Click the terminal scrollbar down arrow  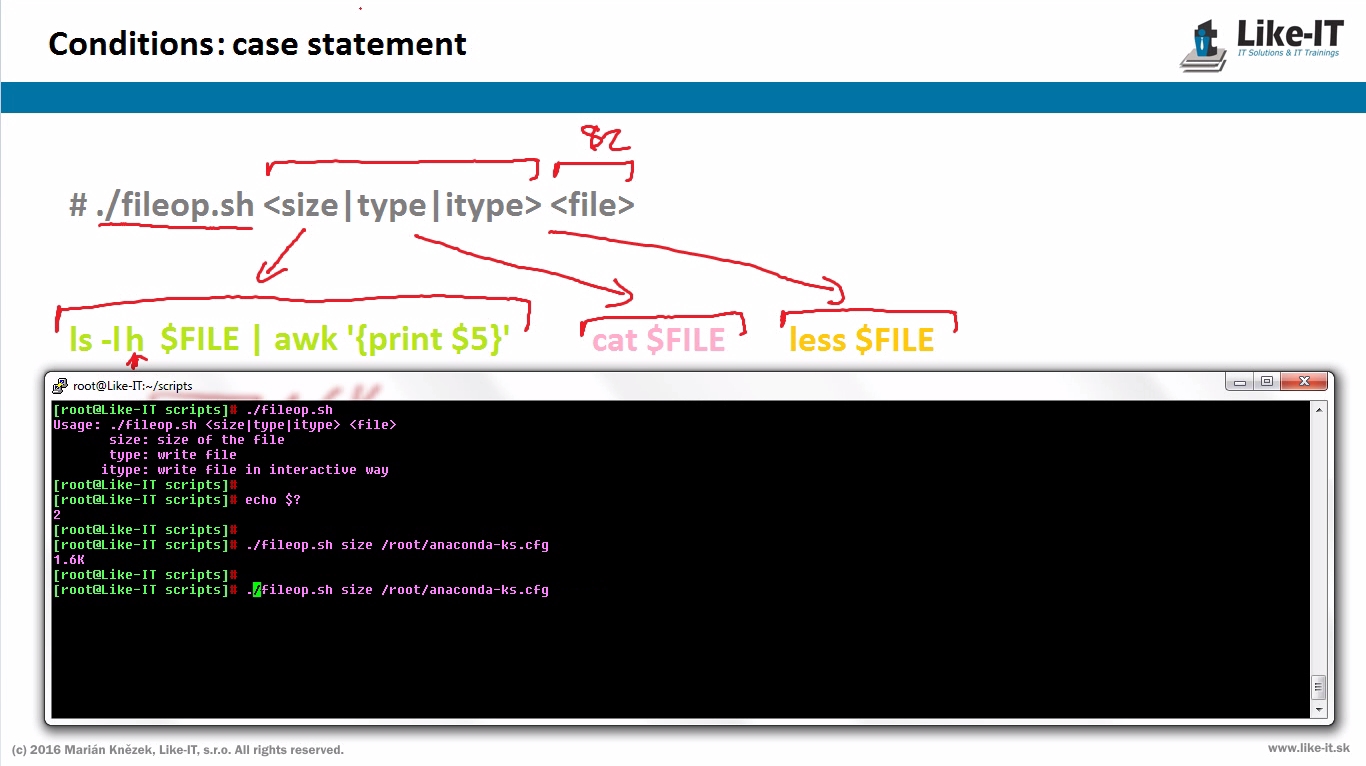pos(1319,709)
